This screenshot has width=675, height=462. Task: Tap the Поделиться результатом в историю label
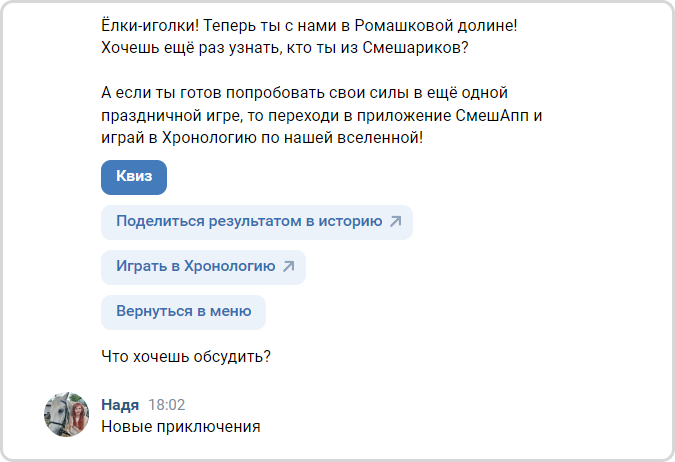click(249, 222)
